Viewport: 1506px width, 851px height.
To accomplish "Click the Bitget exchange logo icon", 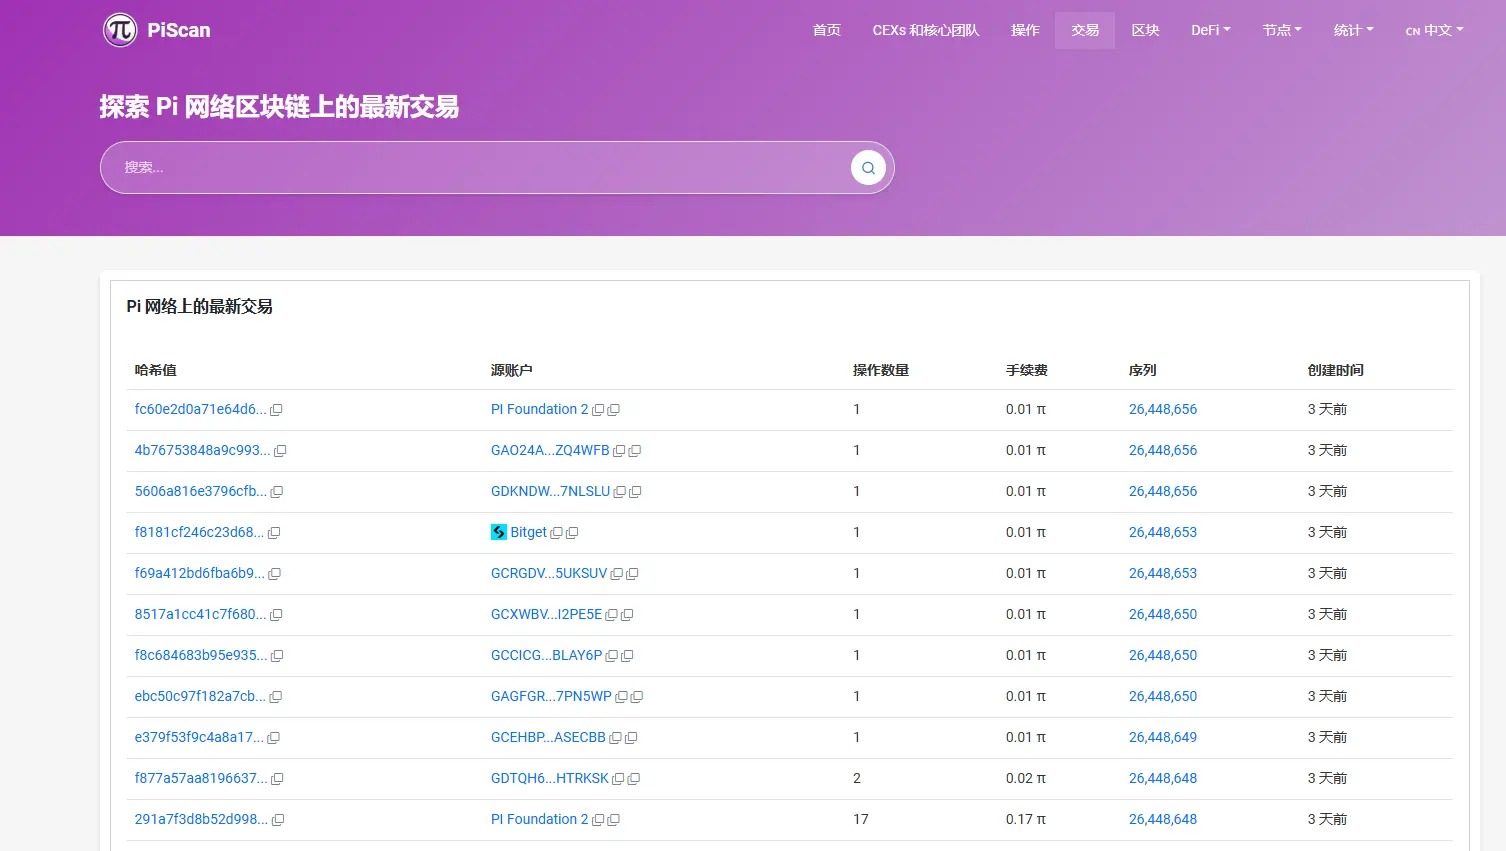I will point(499,532).
